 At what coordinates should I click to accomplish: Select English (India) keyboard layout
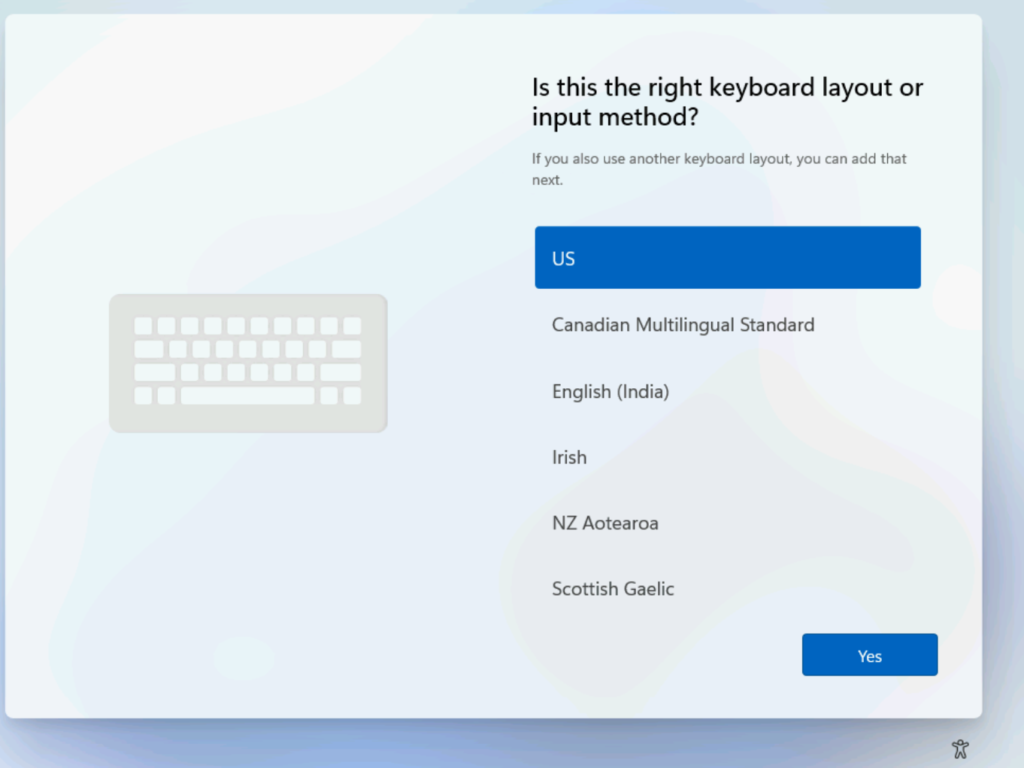728,391
